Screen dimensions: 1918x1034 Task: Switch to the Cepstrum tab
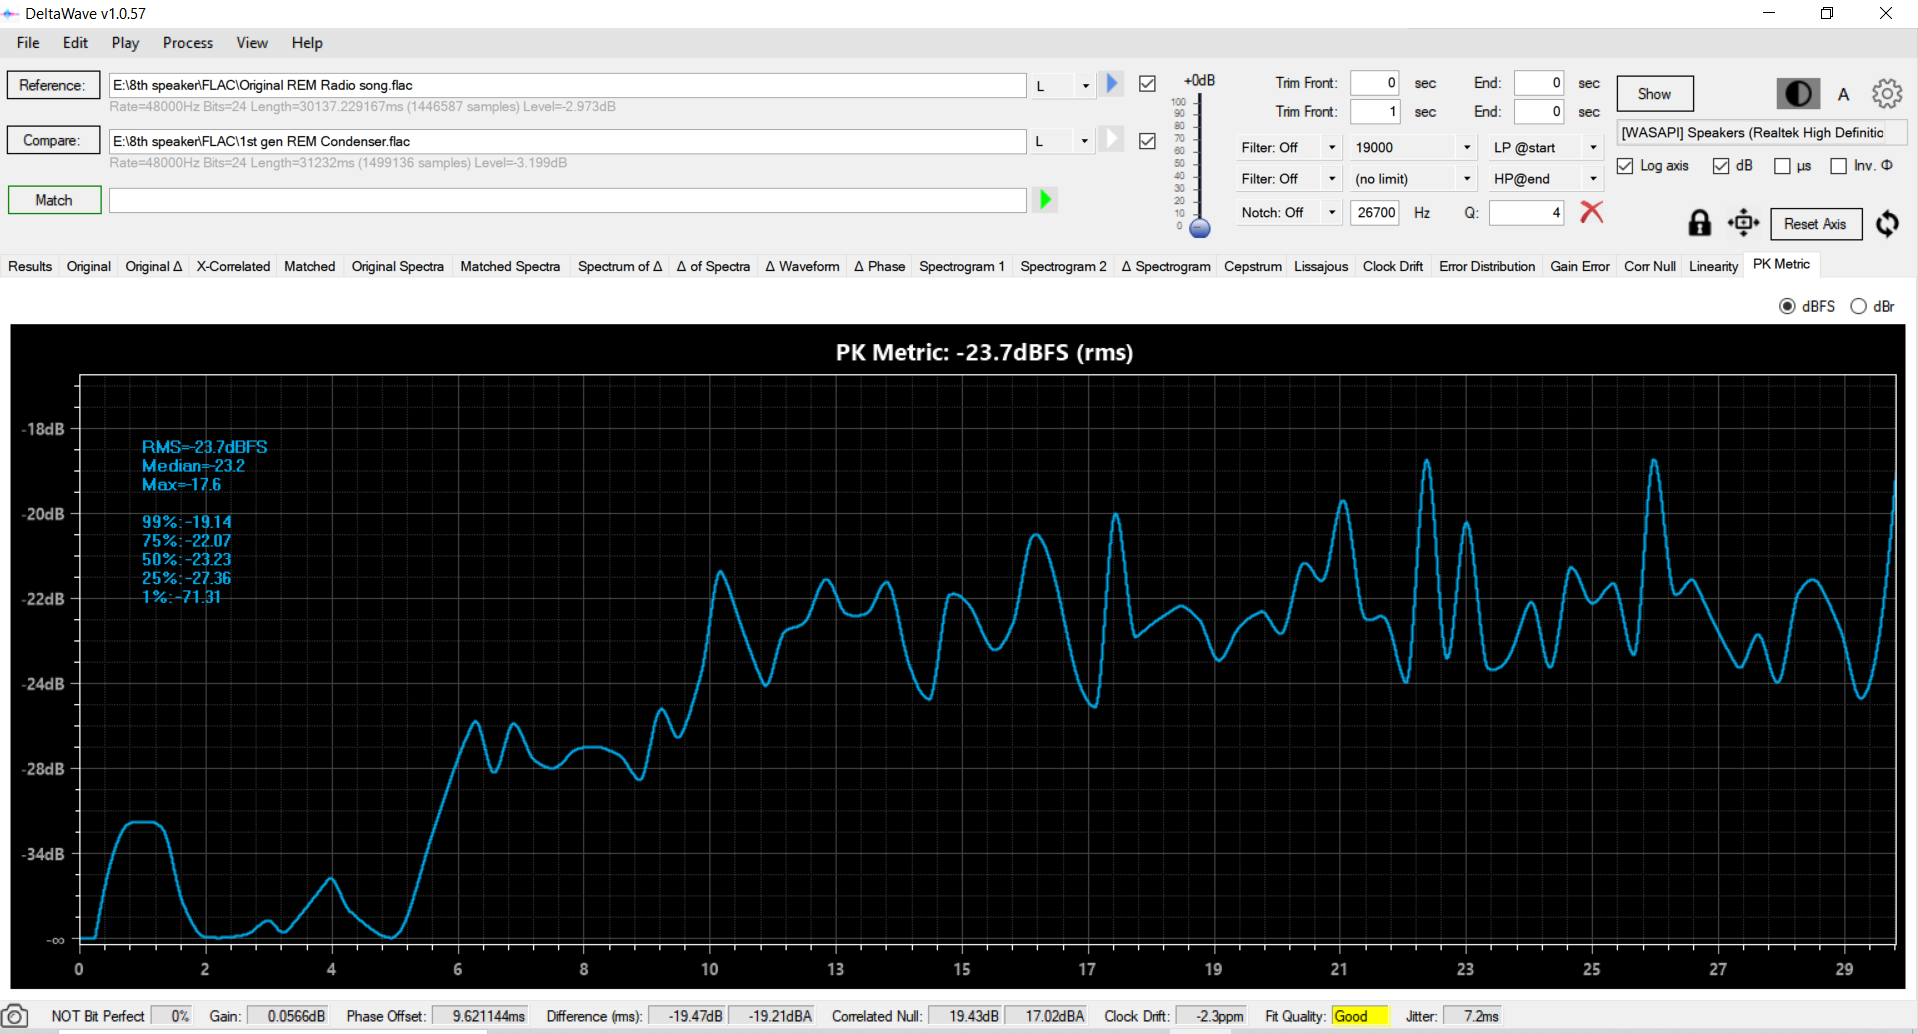[1253, 266]
